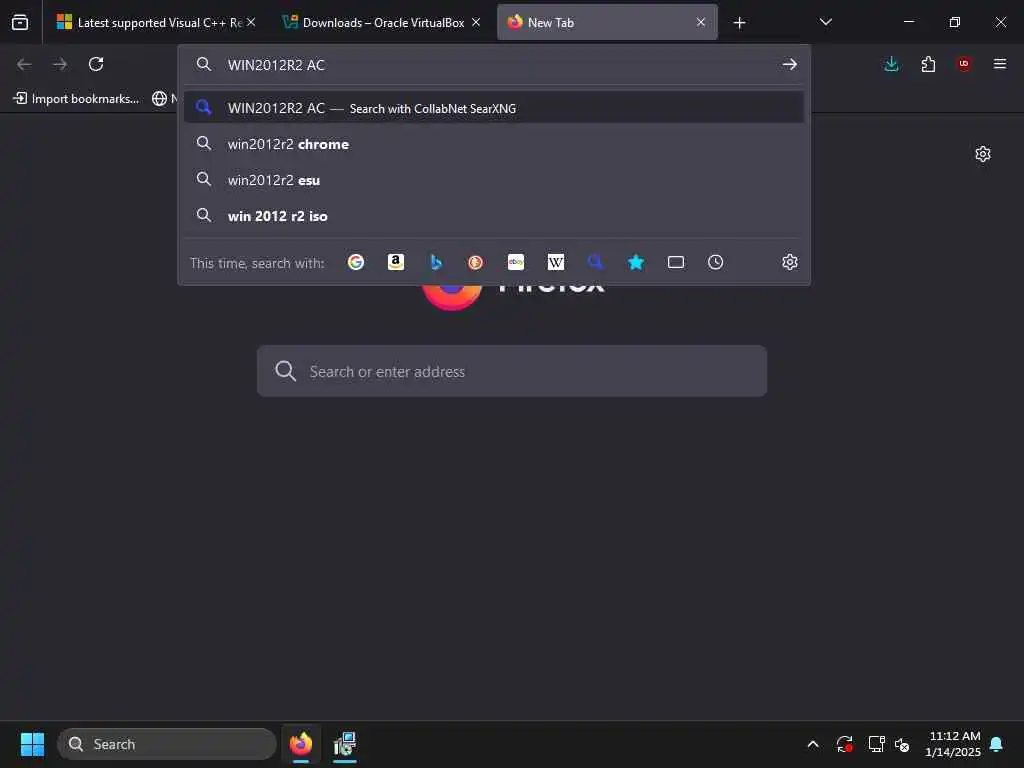Image resolution: width=1024 pixels, height=768 pixels.
Task: Open clock showing 11:12 AM 1/14/2025
Action: (953, 744)
